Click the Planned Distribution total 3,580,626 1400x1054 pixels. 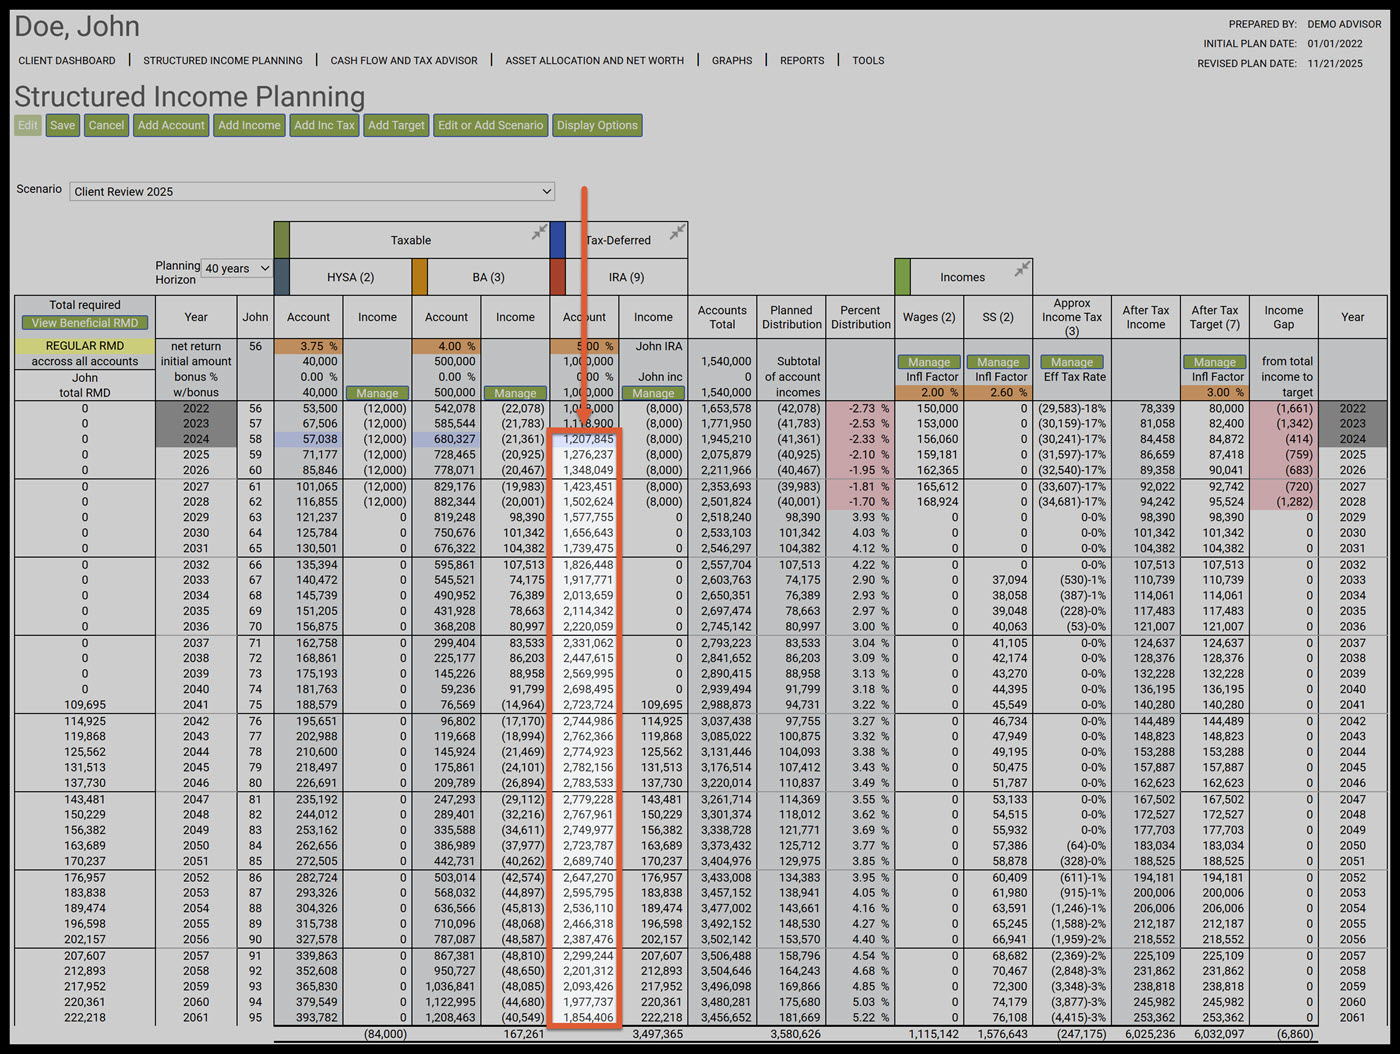point(796,1034)
